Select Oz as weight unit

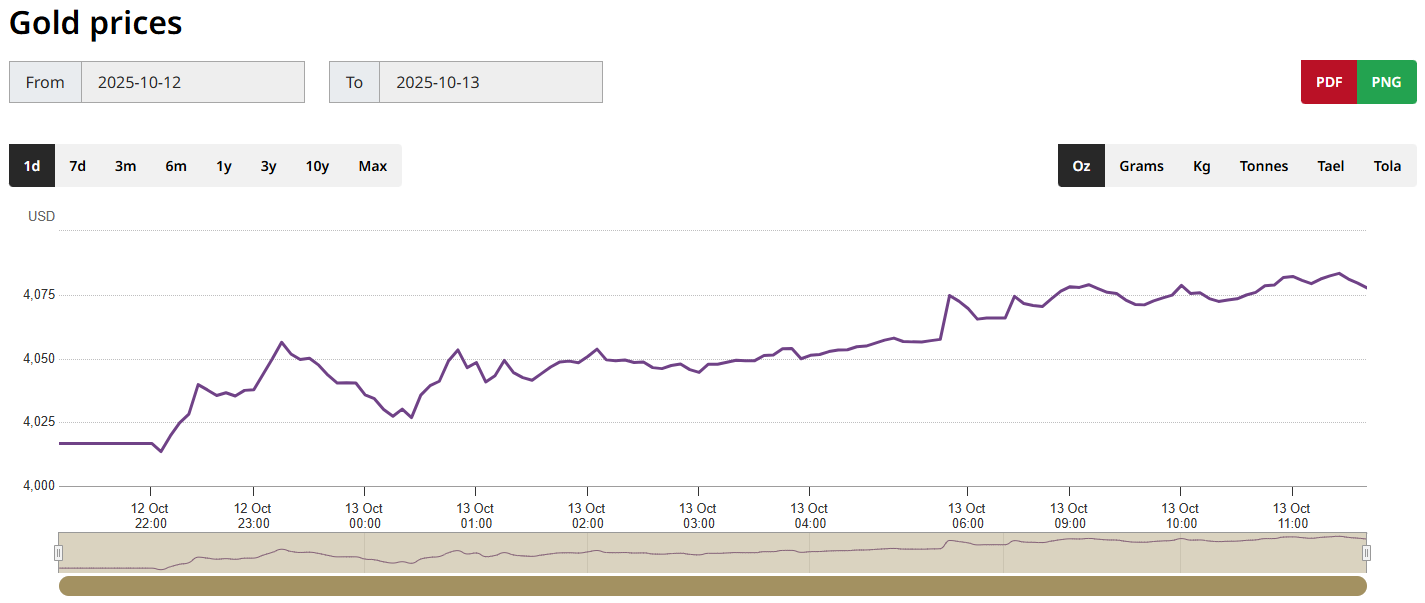(x=1081, y=166)
